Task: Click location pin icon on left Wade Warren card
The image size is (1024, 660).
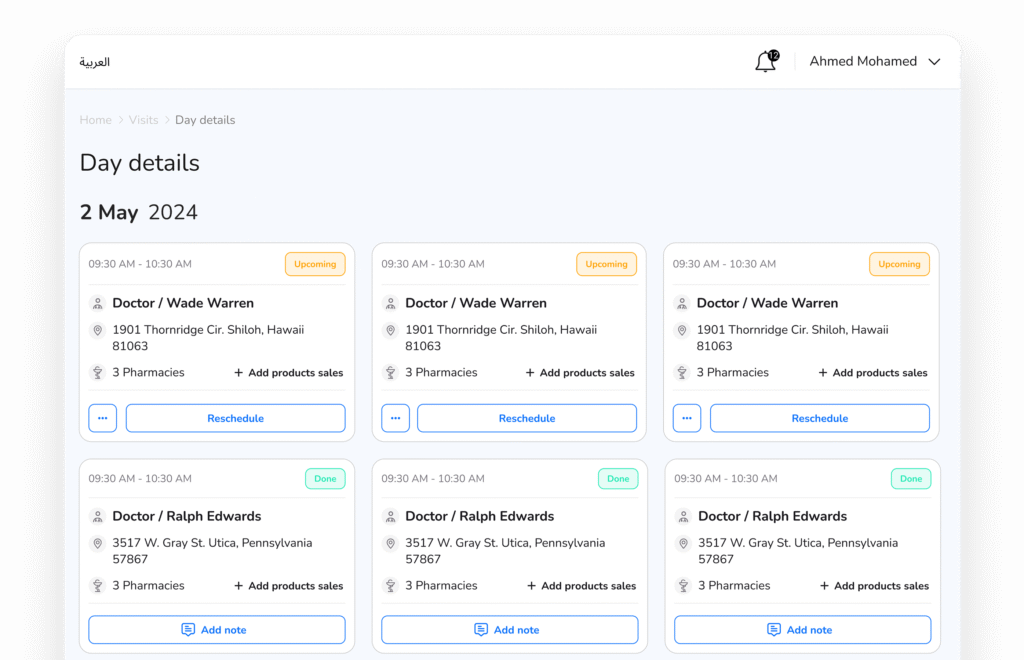Action: pyautogui.click(x=98, y=331)
